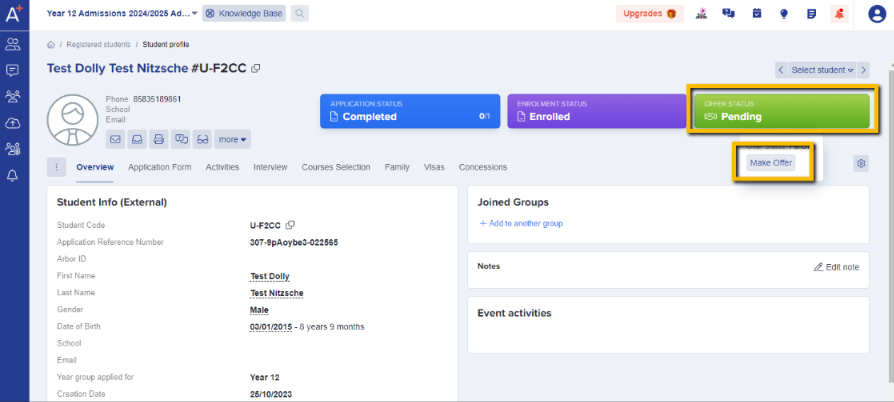Viewport: 894px width, 402px height.
Task: Switch to the Family tab
Action: [x=397, y=167]
